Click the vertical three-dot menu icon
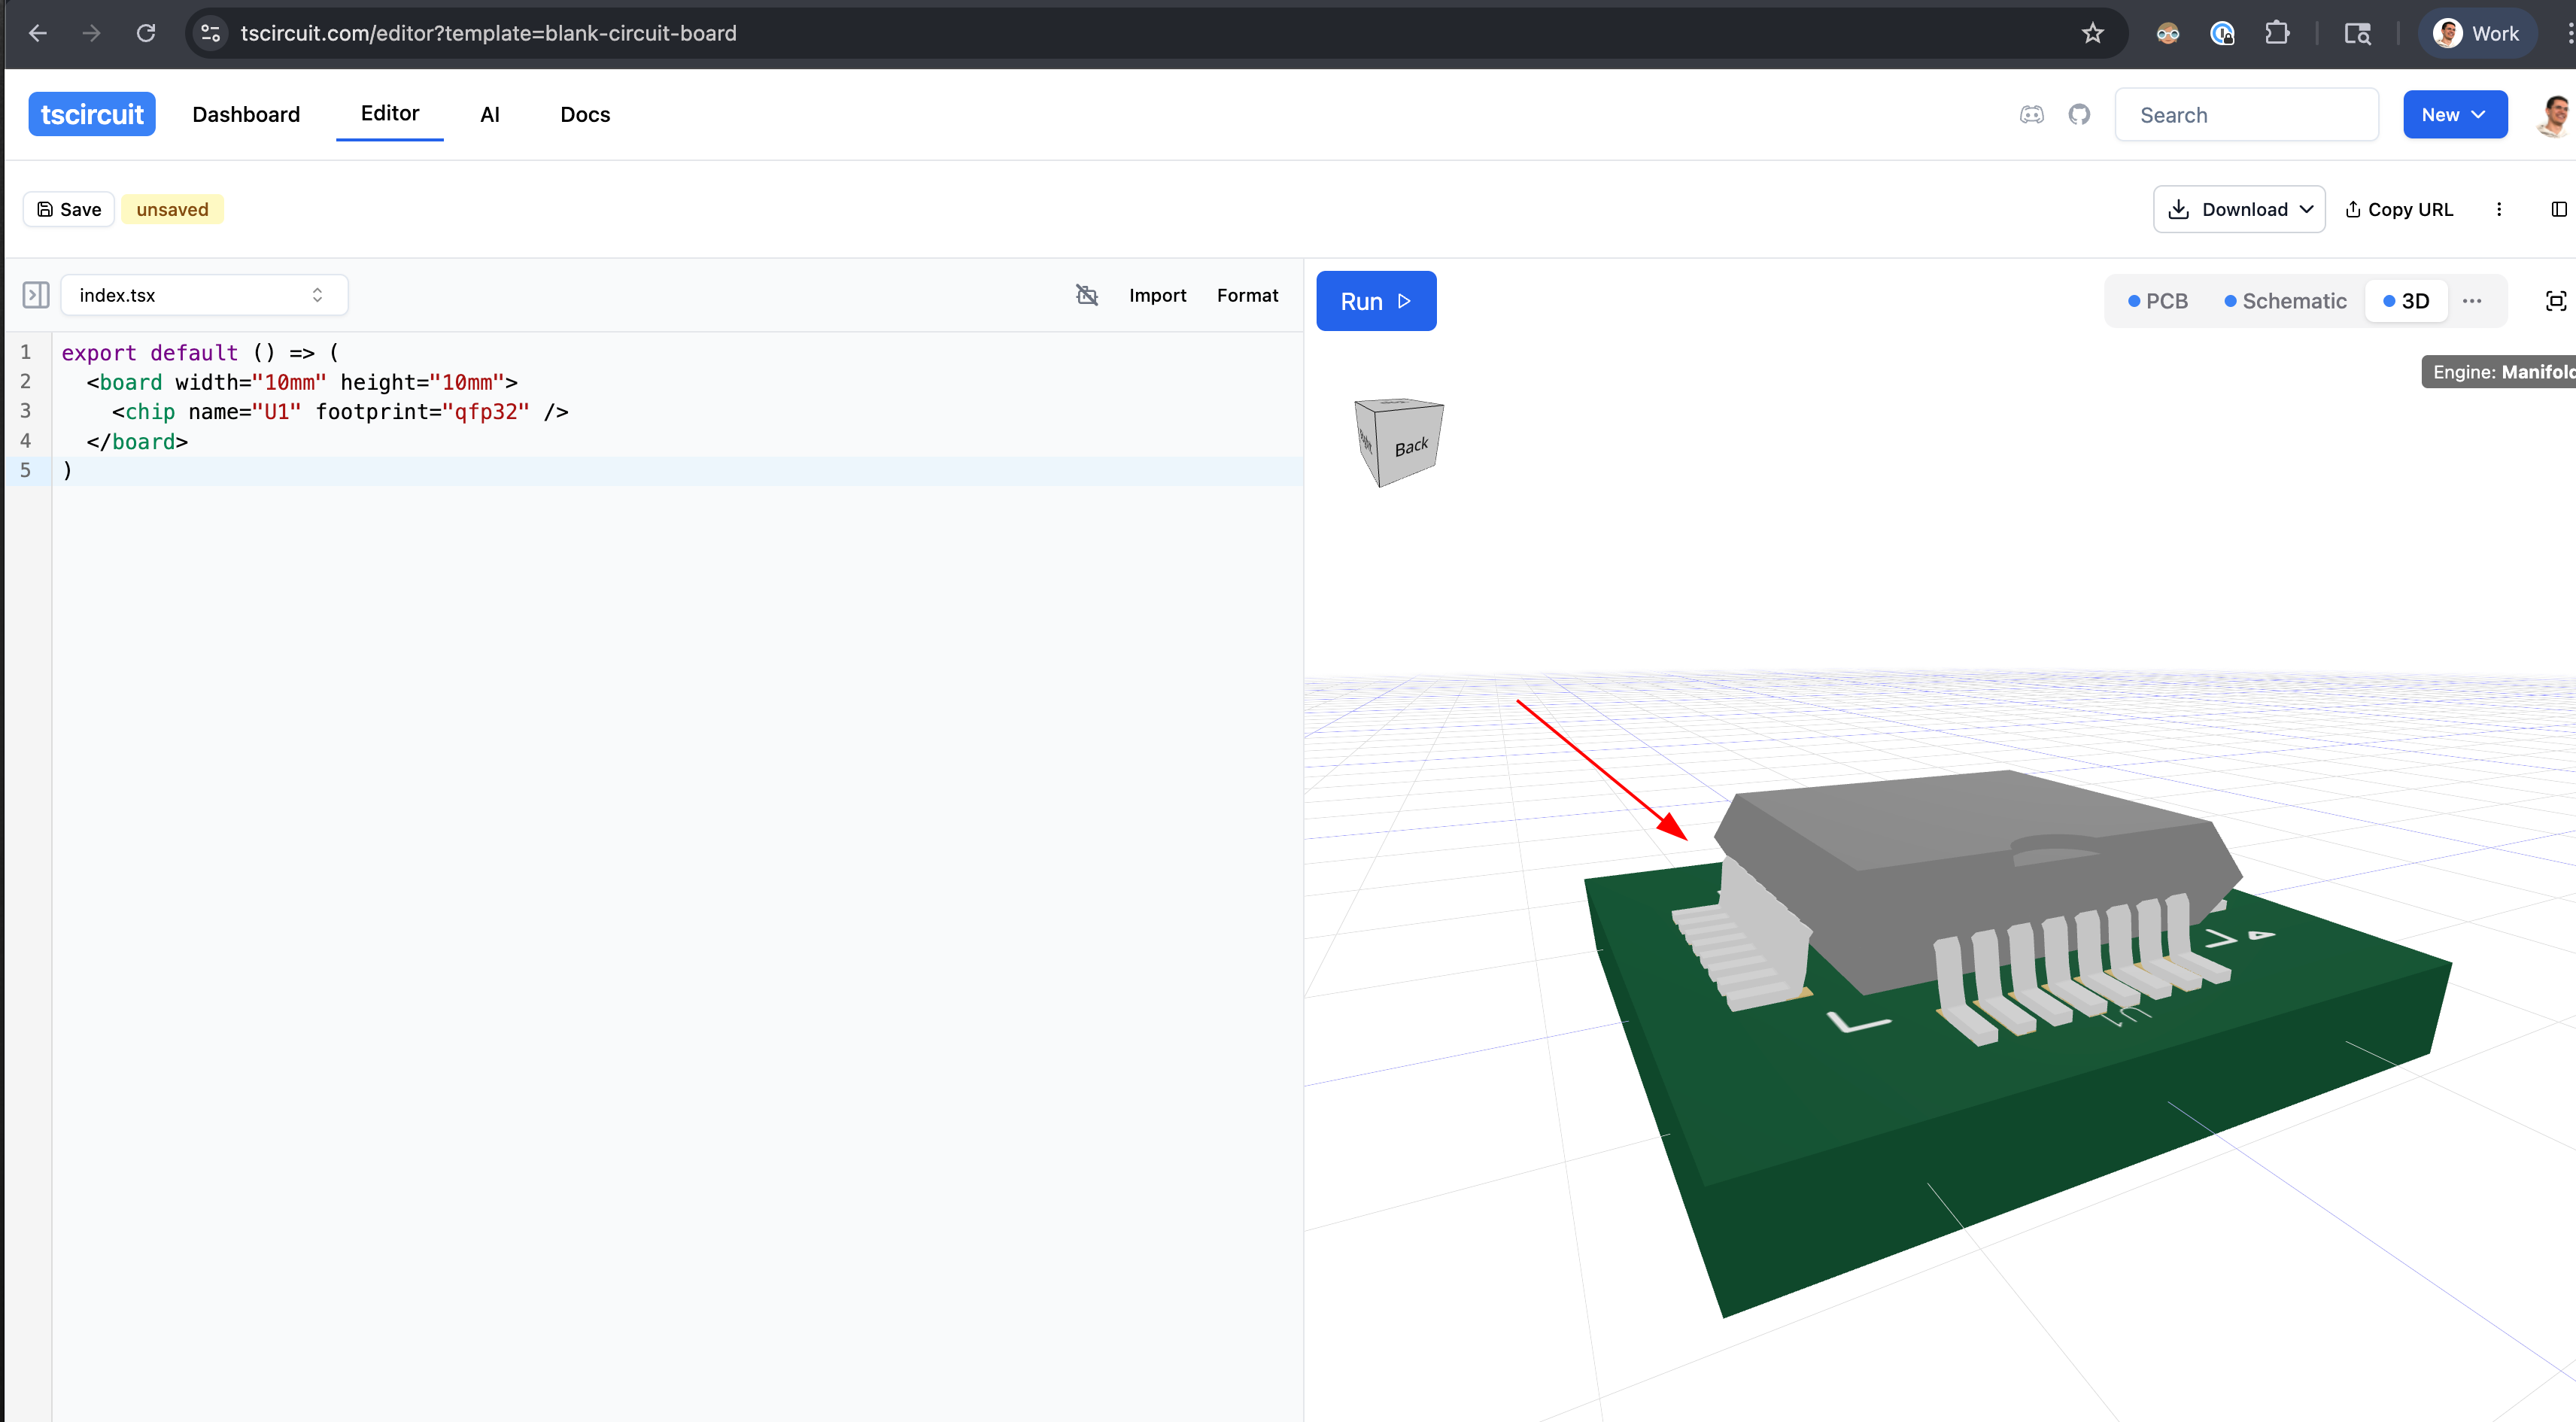This screenshot has height=1422, width=2576. pyautogui.click(x=2498, y=209)
